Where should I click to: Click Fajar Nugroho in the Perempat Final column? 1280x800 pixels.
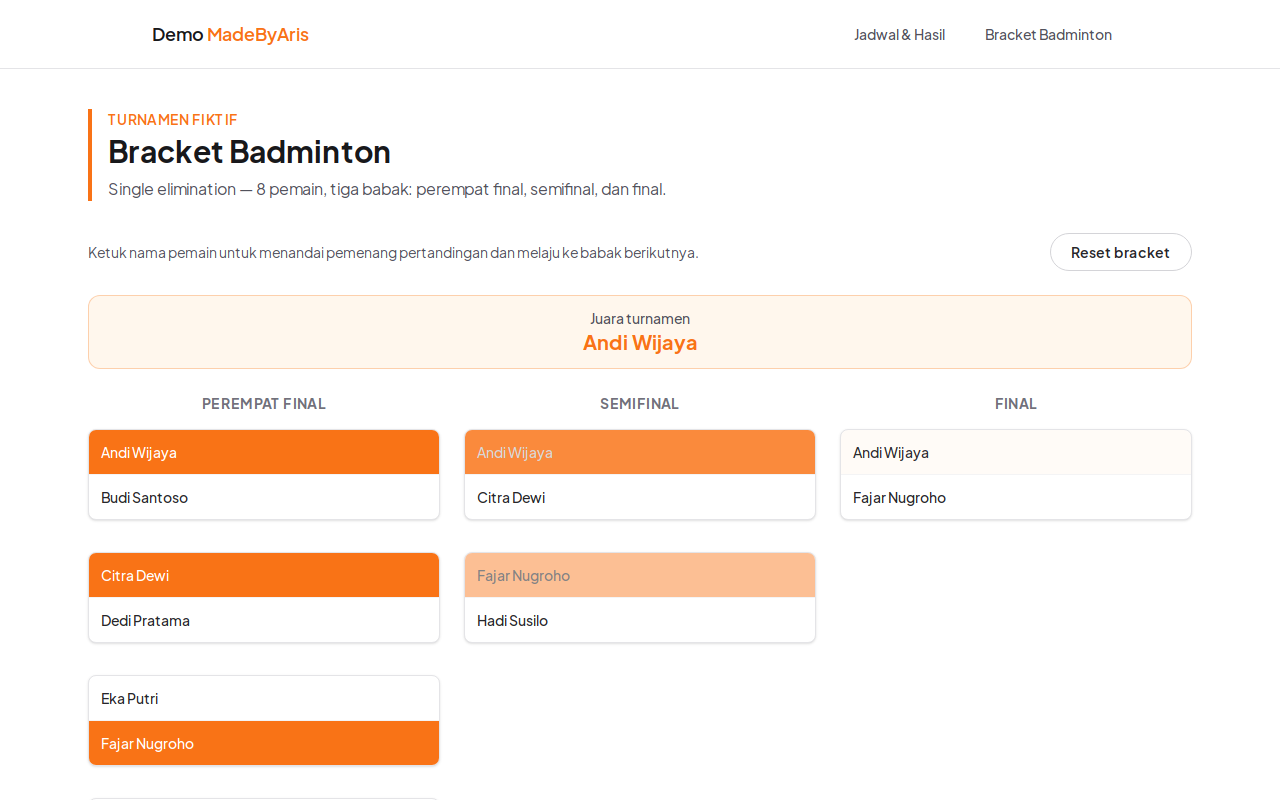coord(264,743)
